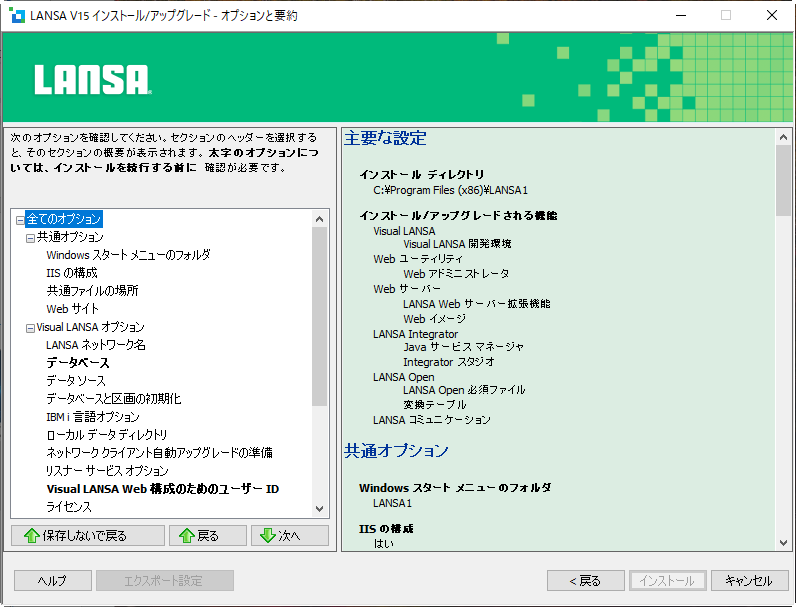Select Visual LANSA オプション tree item

[90, 327]
